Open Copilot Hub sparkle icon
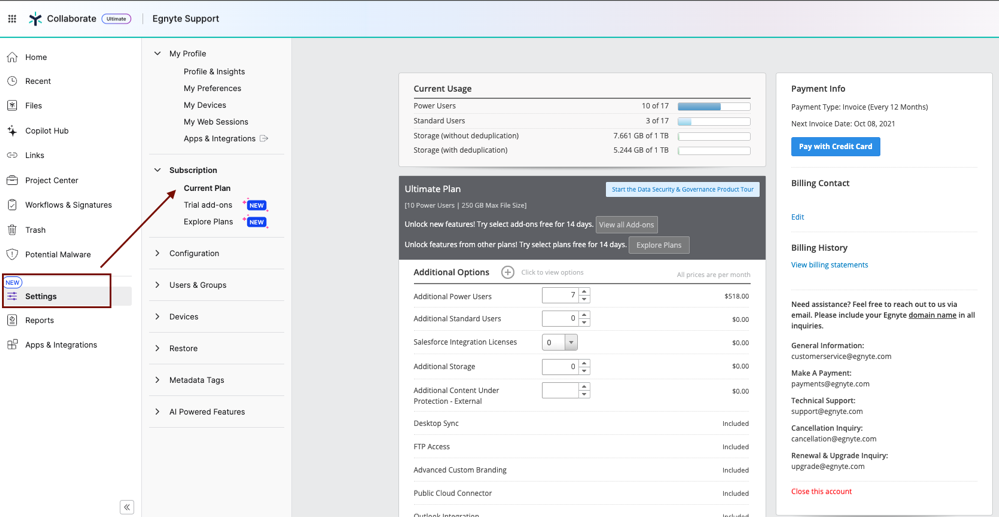This screenshot has height=517, width=999. [x=12, y=131]
